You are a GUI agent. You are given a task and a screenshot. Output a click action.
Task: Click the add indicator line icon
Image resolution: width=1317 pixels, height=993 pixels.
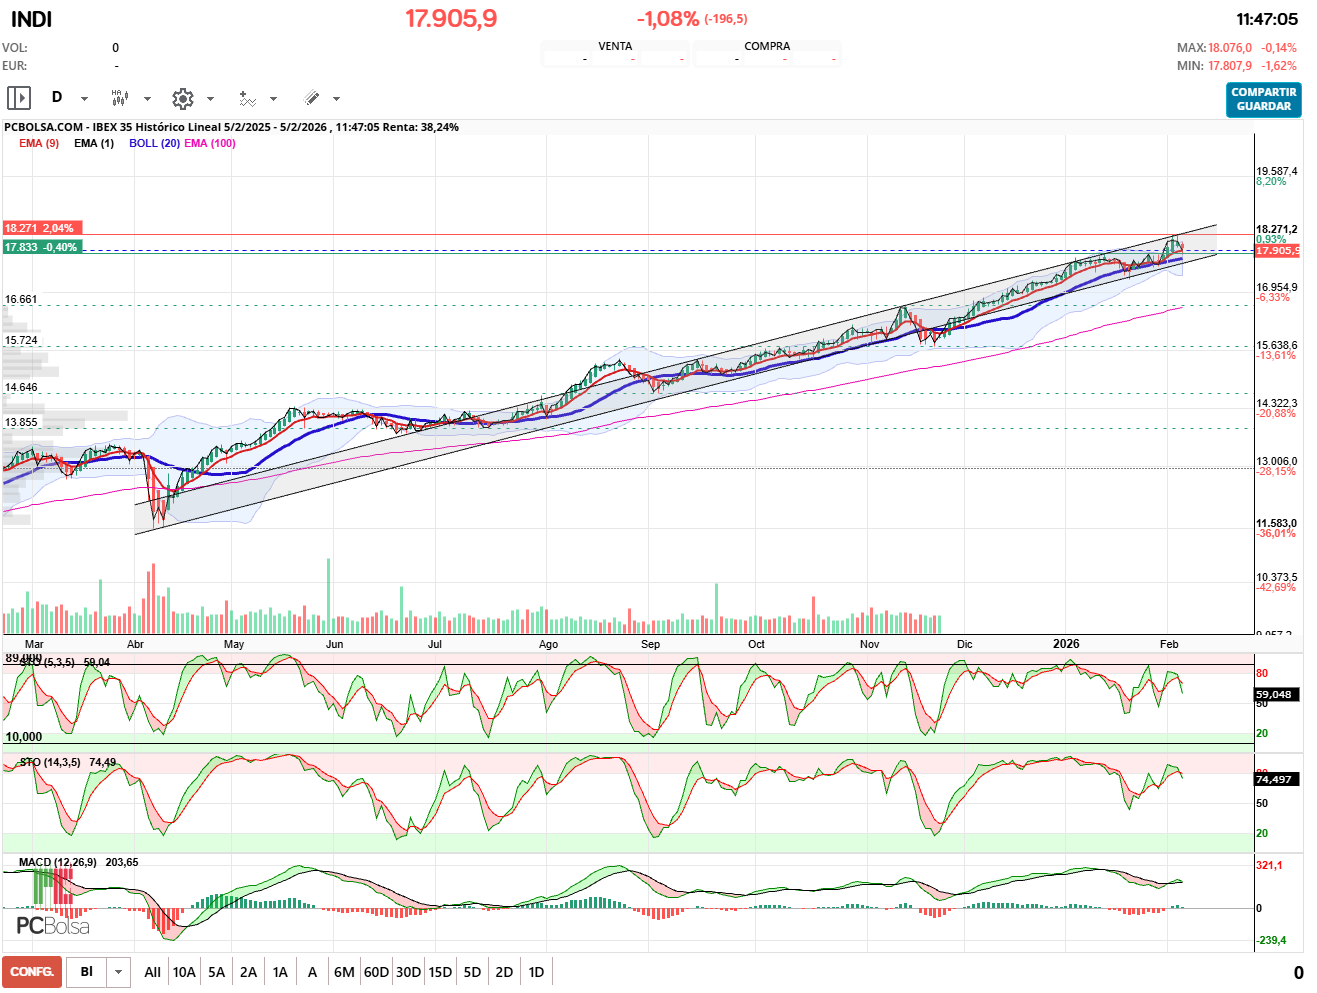(x=247, y=98)
